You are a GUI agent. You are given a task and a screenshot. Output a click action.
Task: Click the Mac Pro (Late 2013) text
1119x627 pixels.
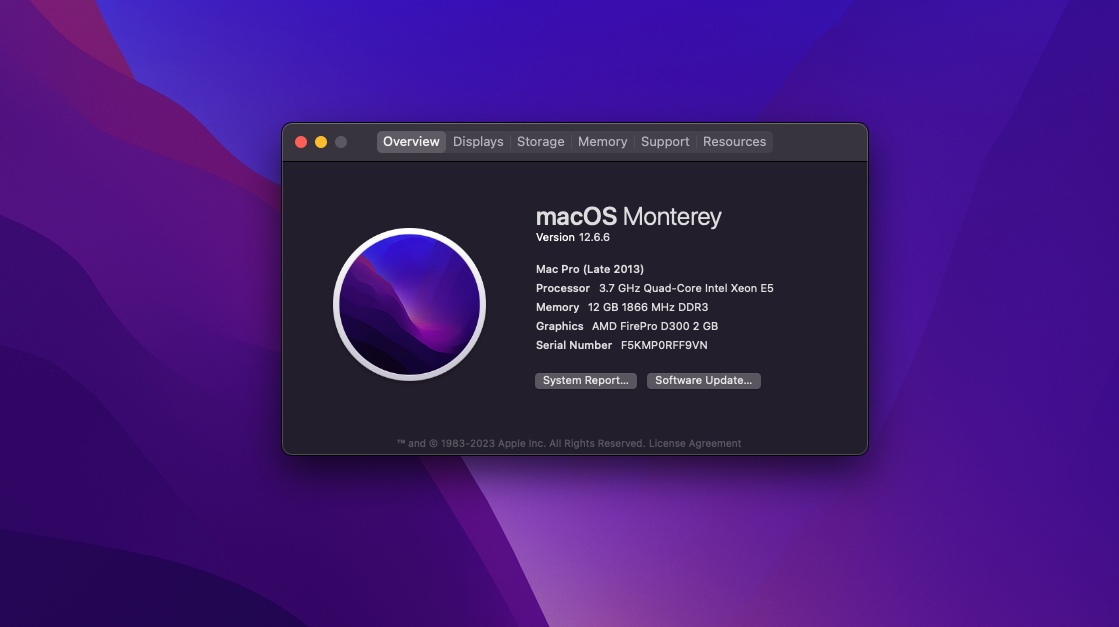(x=589, y=269)
